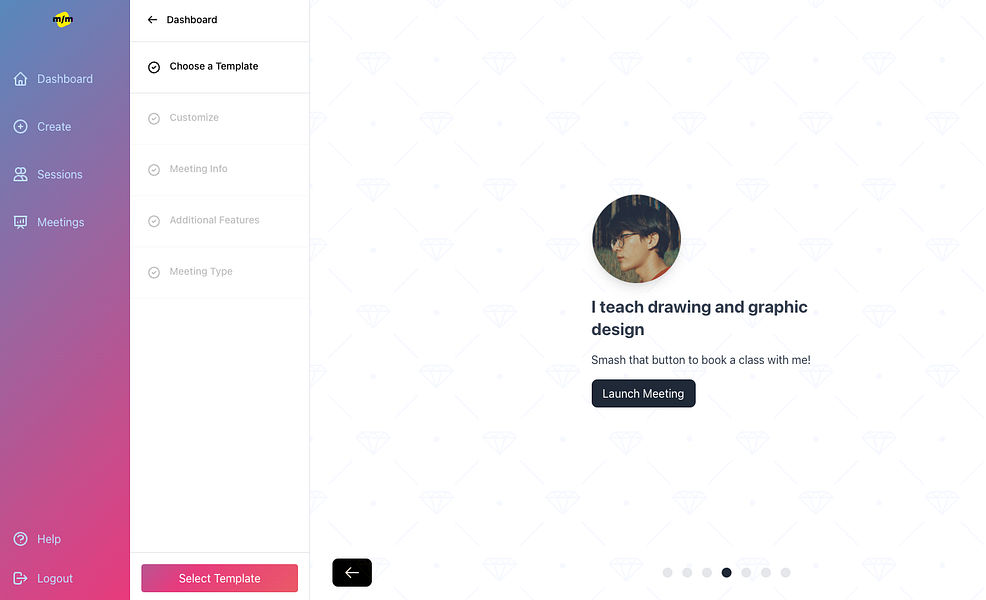Click the circular profile photo

coord(636,239)
